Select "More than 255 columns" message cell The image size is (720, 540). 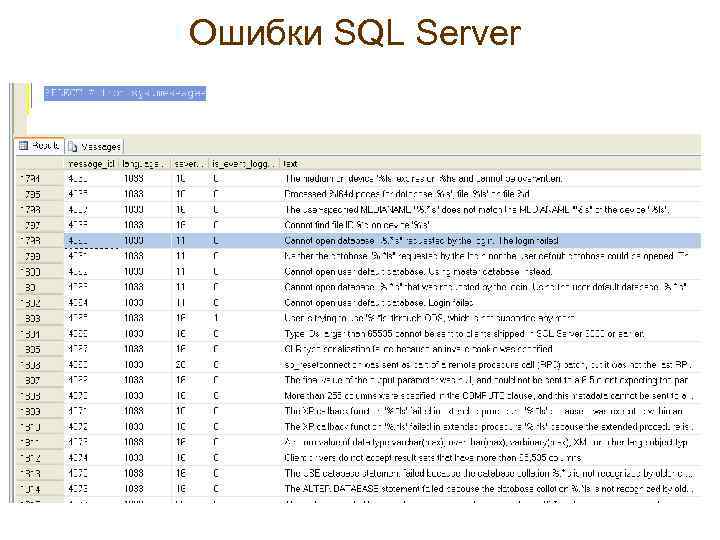490,396
